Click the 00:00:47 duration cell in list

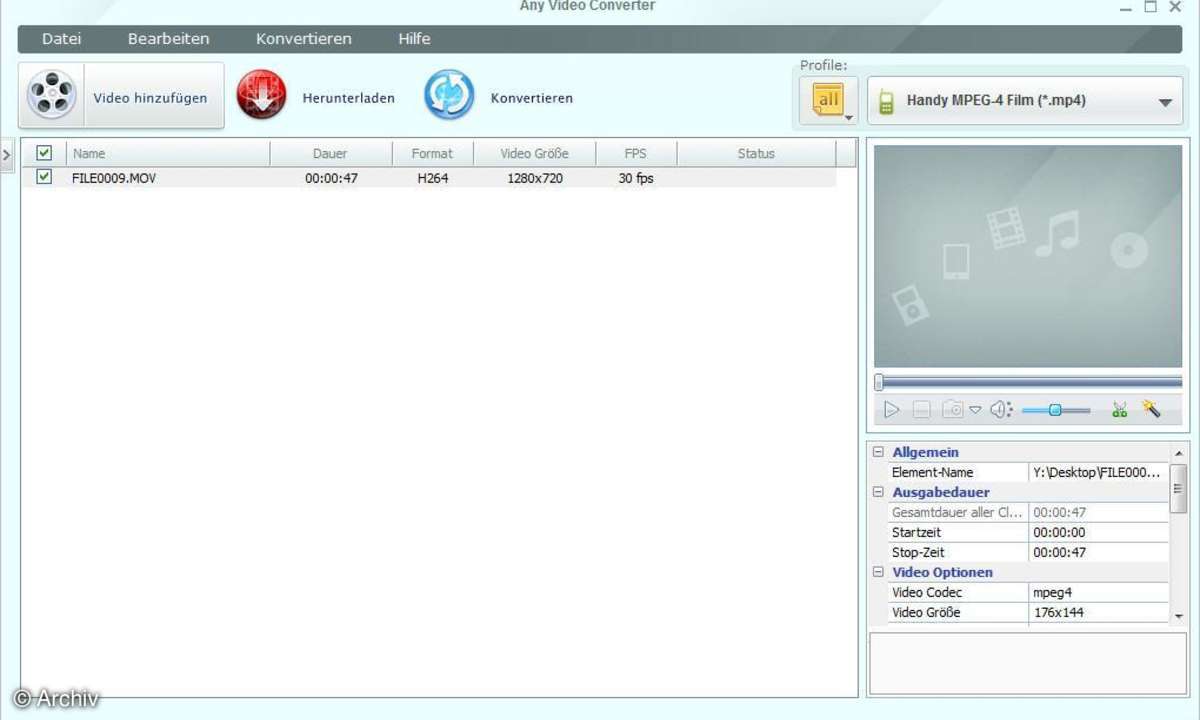point(331,178)
